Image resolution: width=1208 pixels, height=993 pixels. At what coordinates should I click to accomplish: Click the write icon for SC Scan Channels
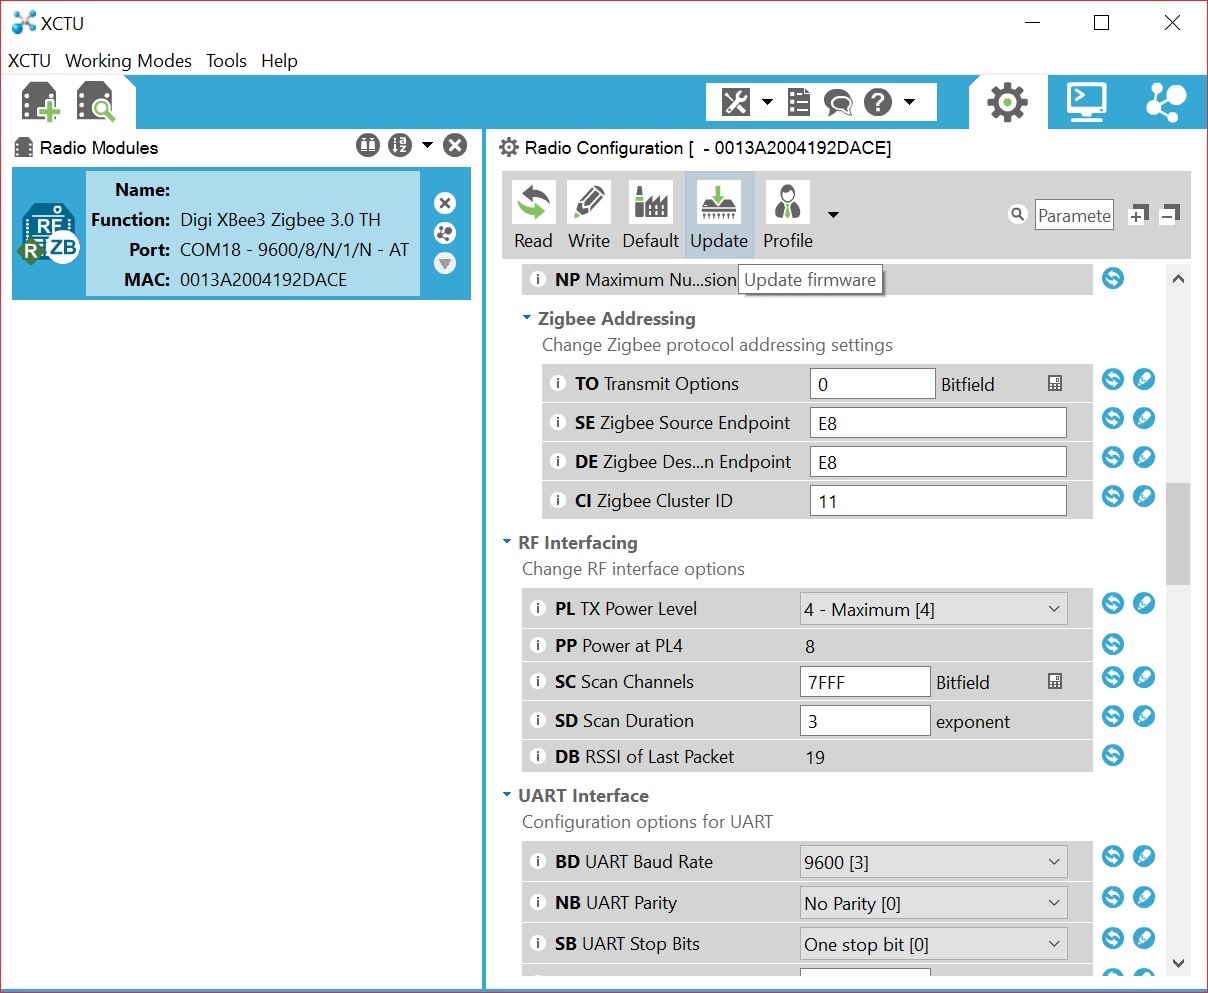tap(1144, 677)
